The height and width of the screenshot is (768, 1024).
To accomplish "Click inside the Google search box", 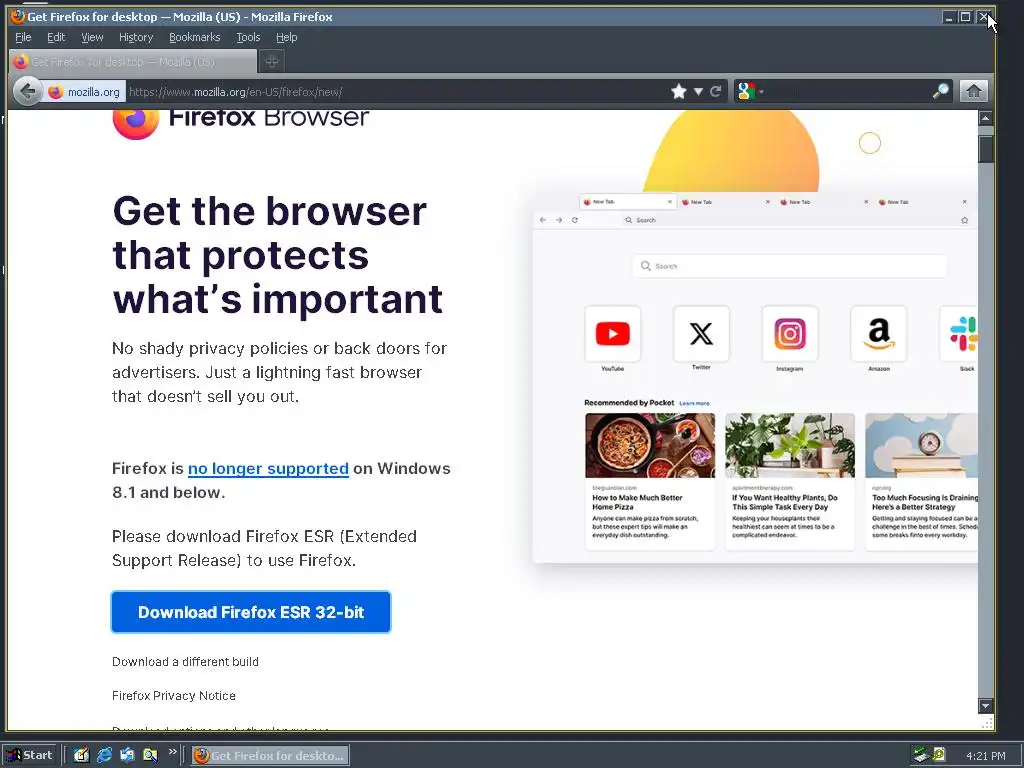I will 848,91.
